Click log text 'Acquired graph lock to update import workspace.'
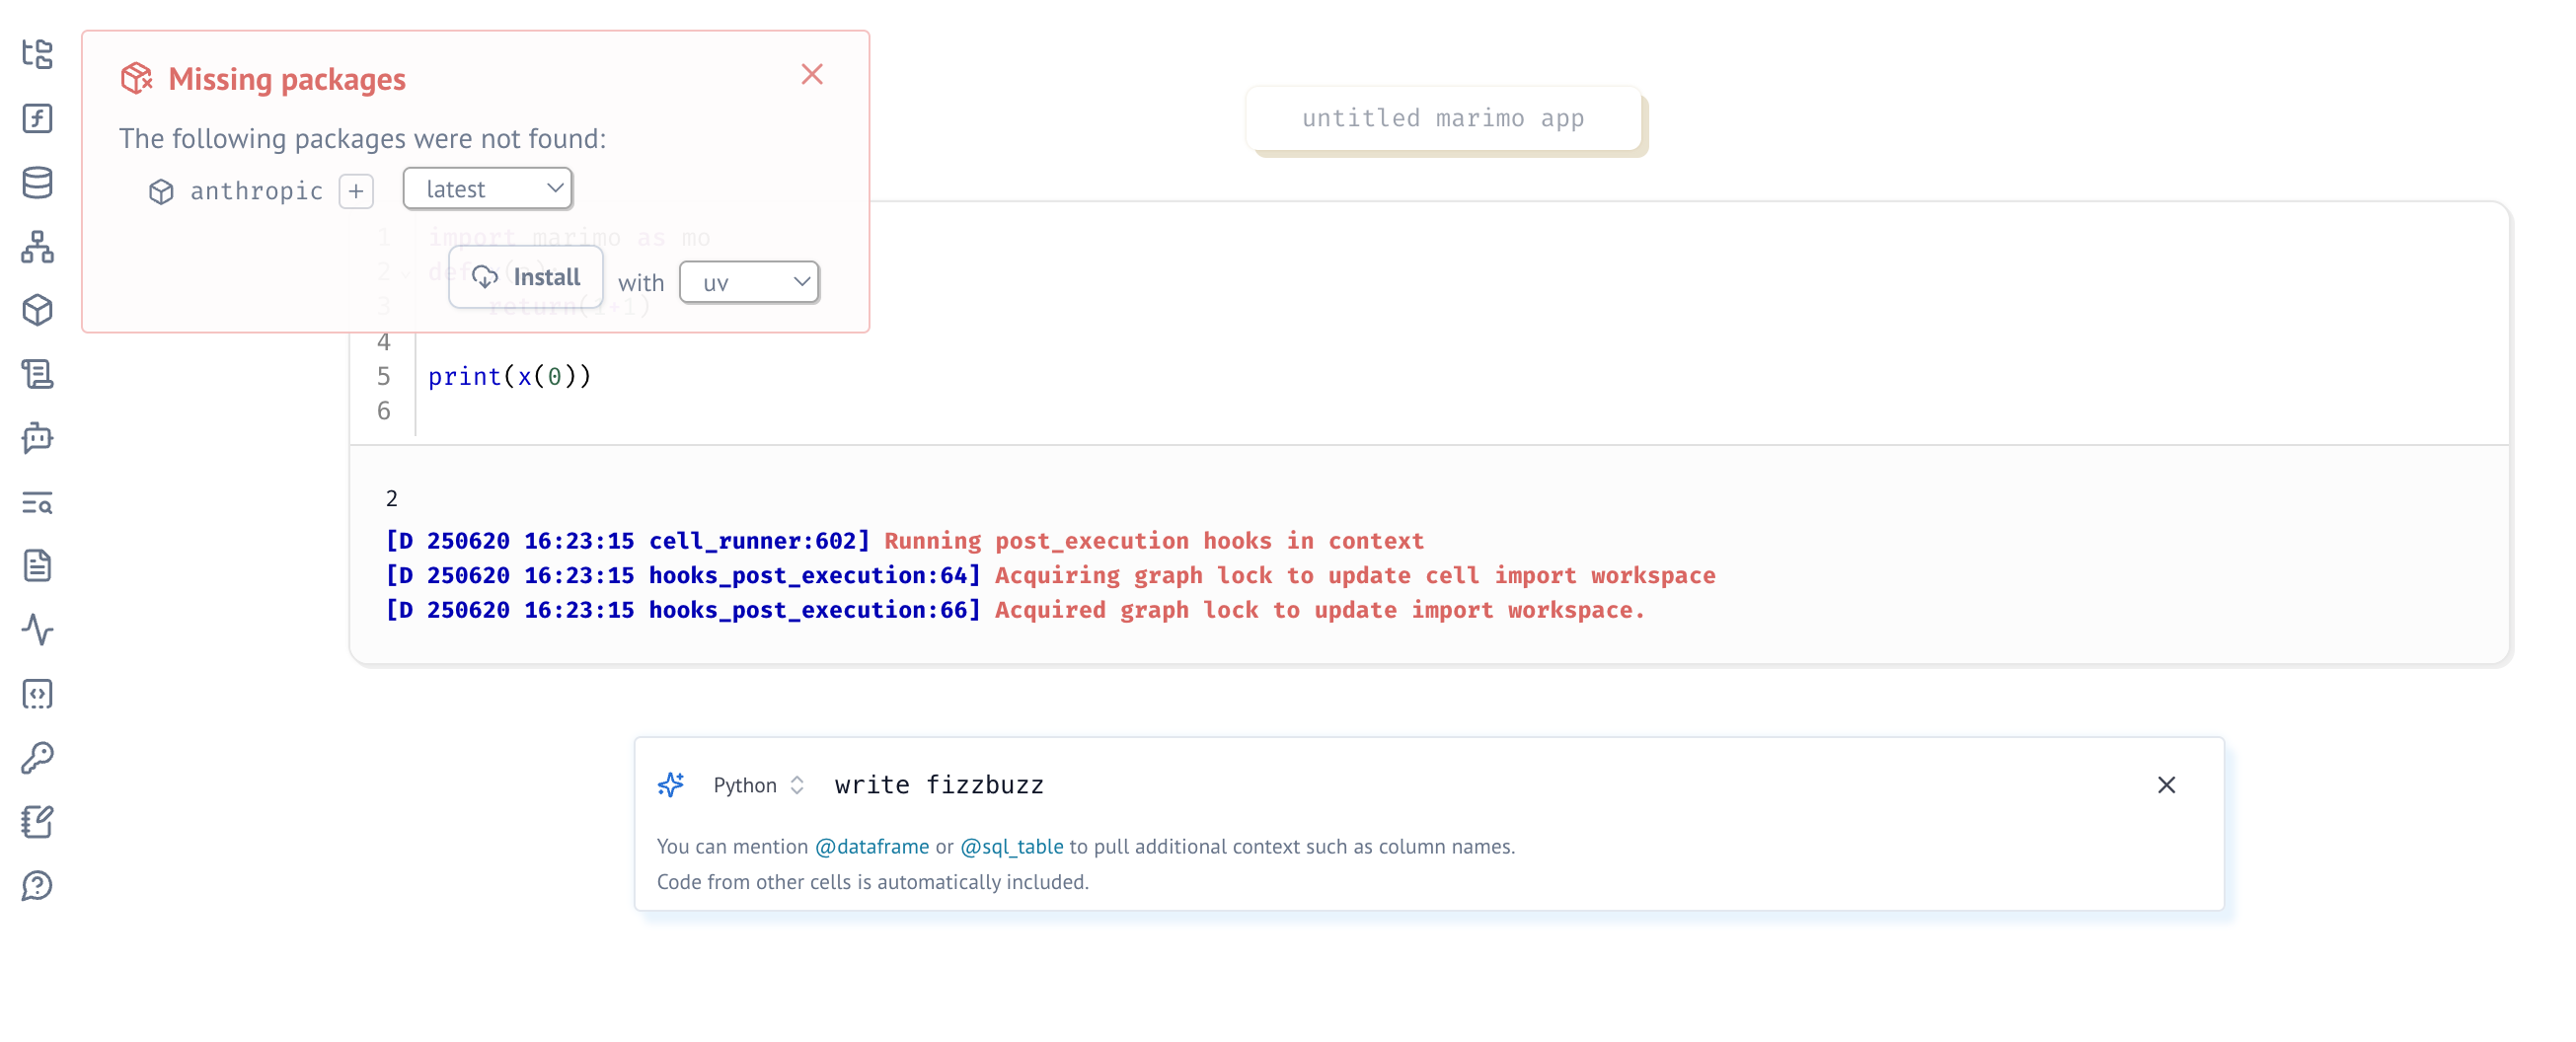The width and height of the screenshot is (2576, 1042). pos(1320,610)
